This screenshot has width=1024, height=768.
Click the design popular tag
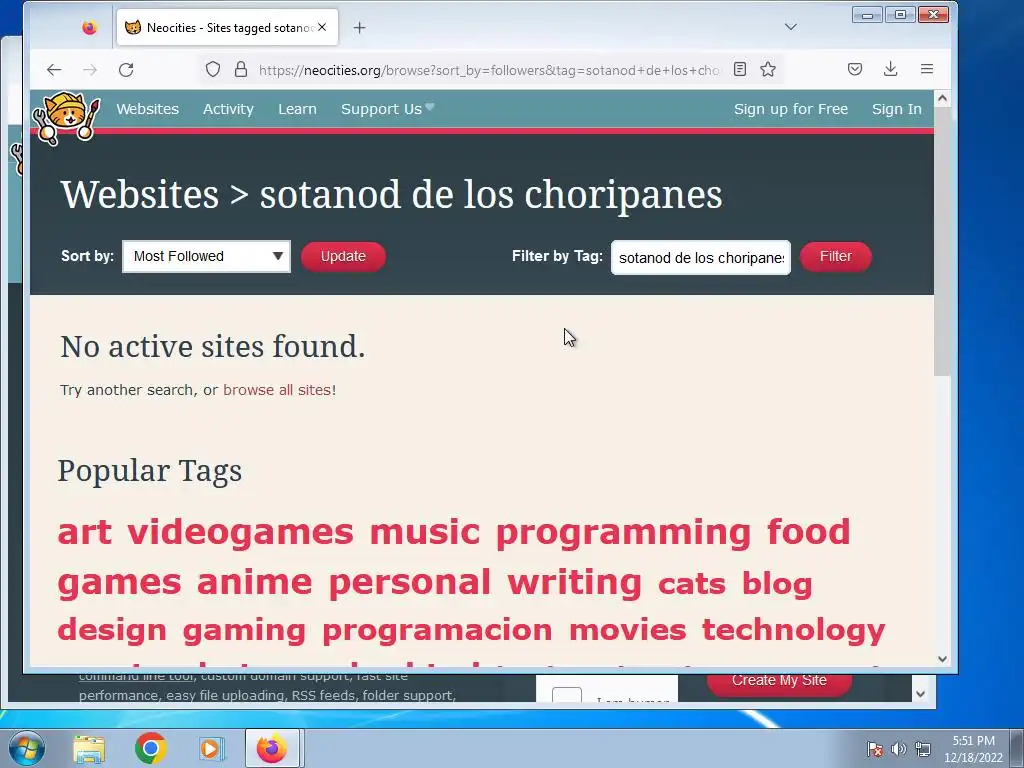click(x=112, y=630)
